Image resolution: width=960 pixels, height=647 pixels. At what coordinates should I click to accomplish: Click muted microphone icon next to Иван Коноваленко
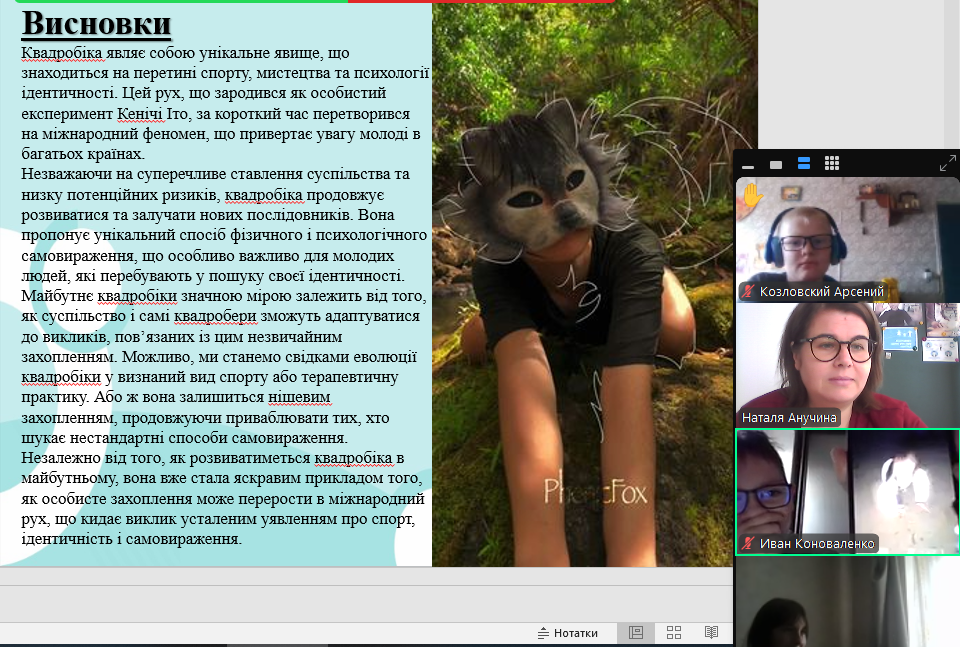pos(748,543)
